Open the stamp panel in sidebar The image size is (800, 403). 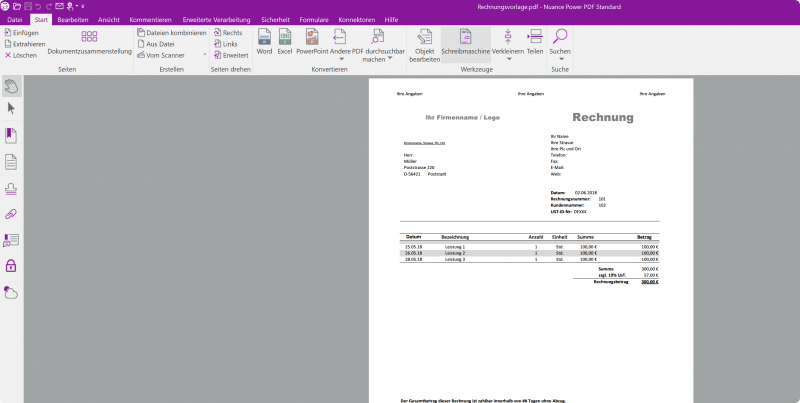[11, 189]
